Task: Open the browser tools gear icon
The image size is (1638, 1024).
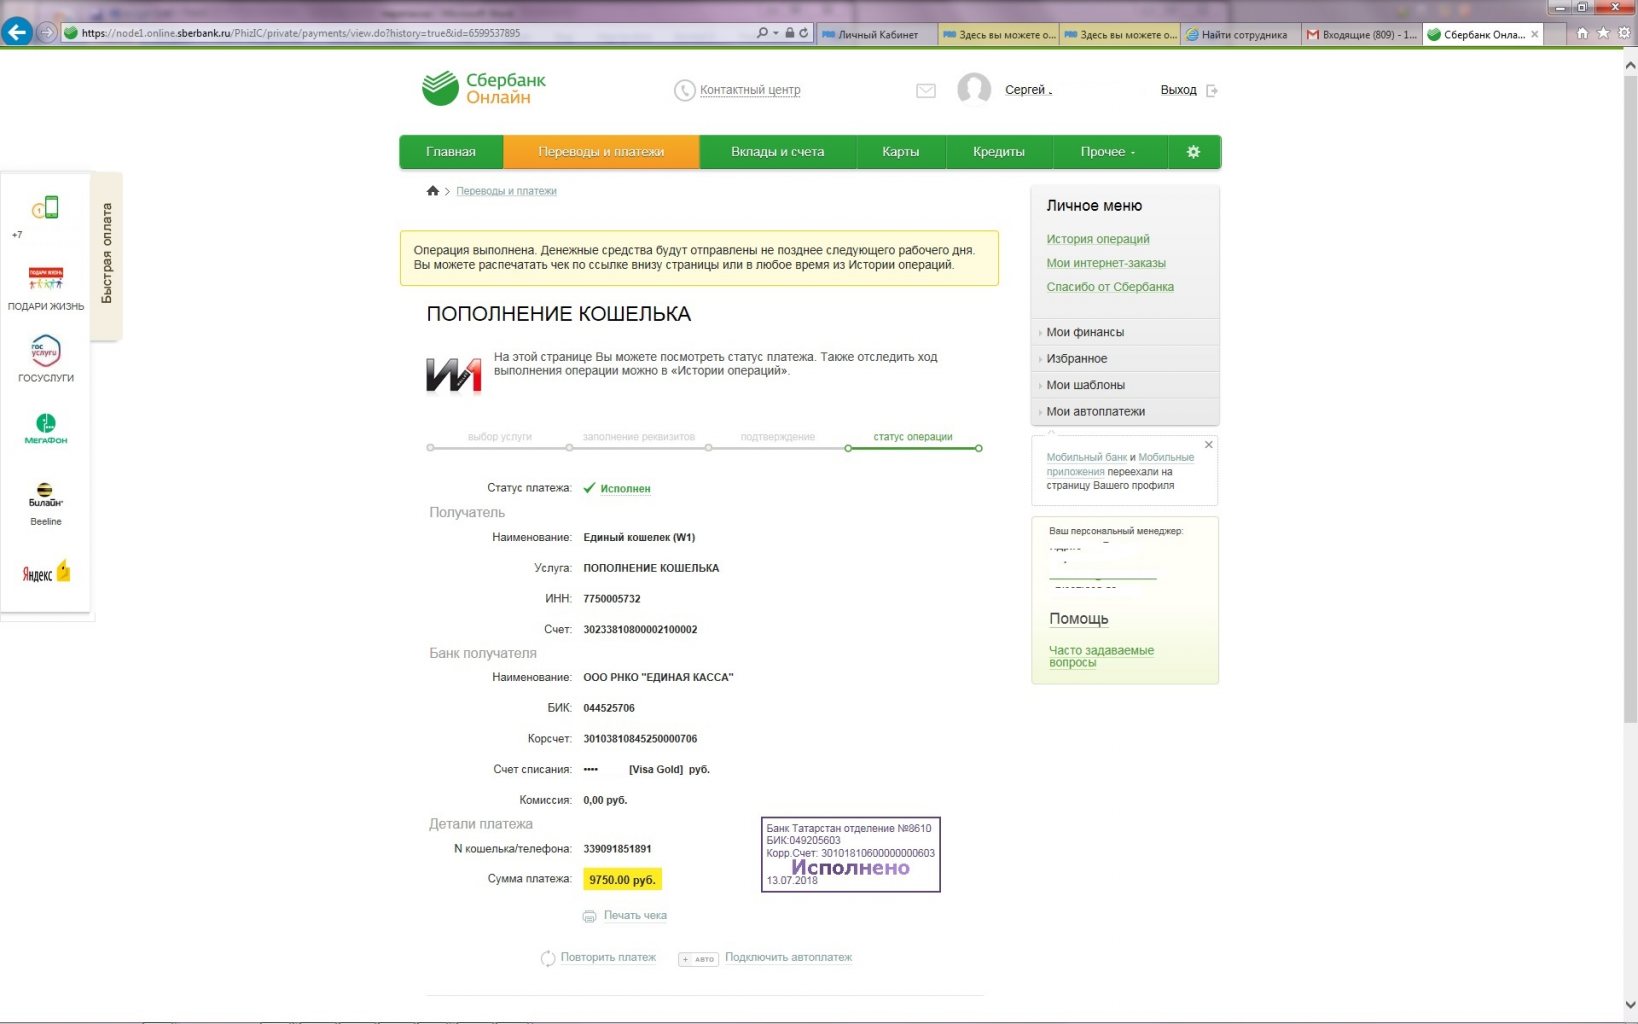Action: (1625, 33)
